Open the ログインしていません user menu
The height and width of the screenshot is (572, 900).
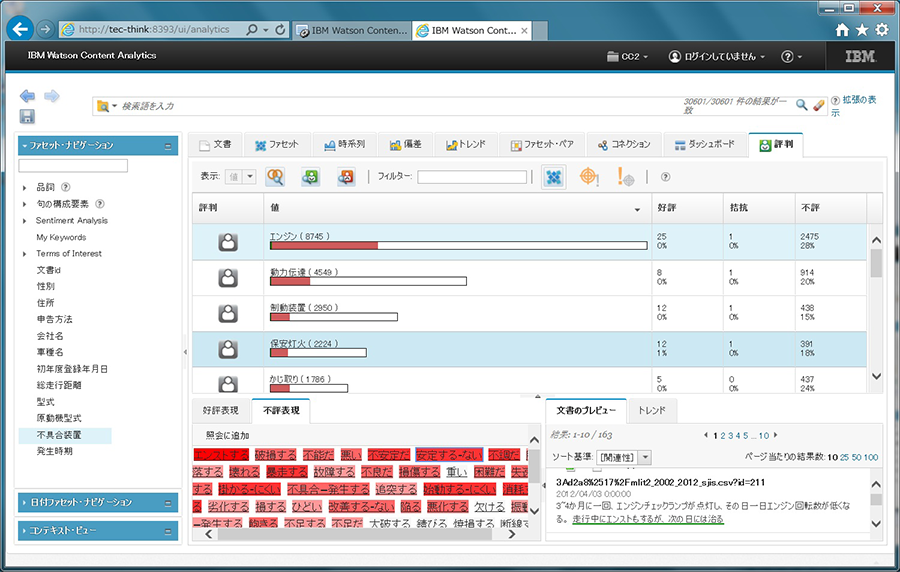[717, 56]
